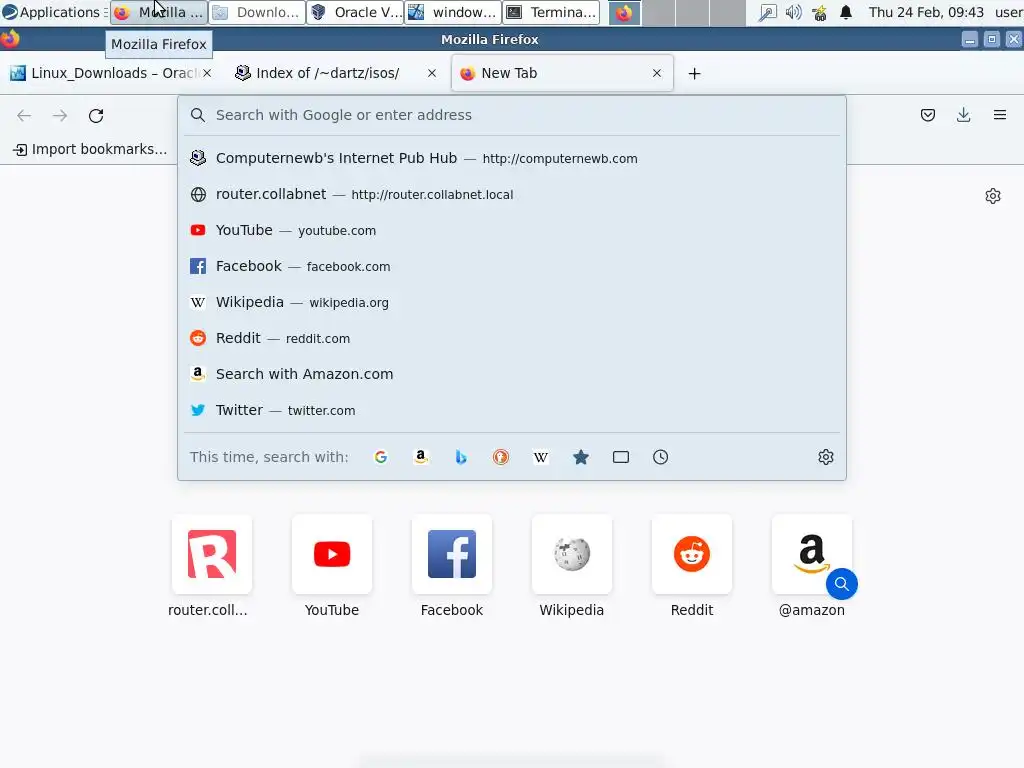1024x768 pixels.
Task: Search this time with Wikipedia icon
Action: [x=541, y=457]
